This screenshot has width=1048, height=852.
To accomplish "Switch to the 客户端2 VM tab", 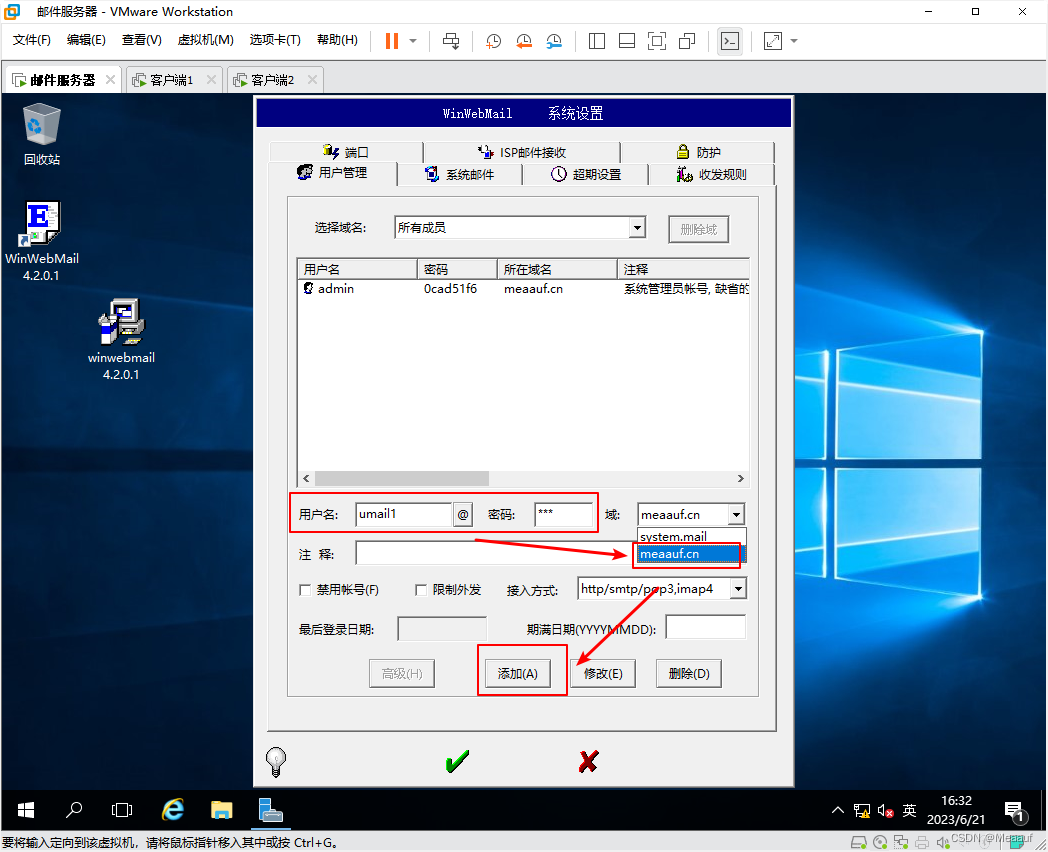I will pyautogui.click(x=273, y=80).
